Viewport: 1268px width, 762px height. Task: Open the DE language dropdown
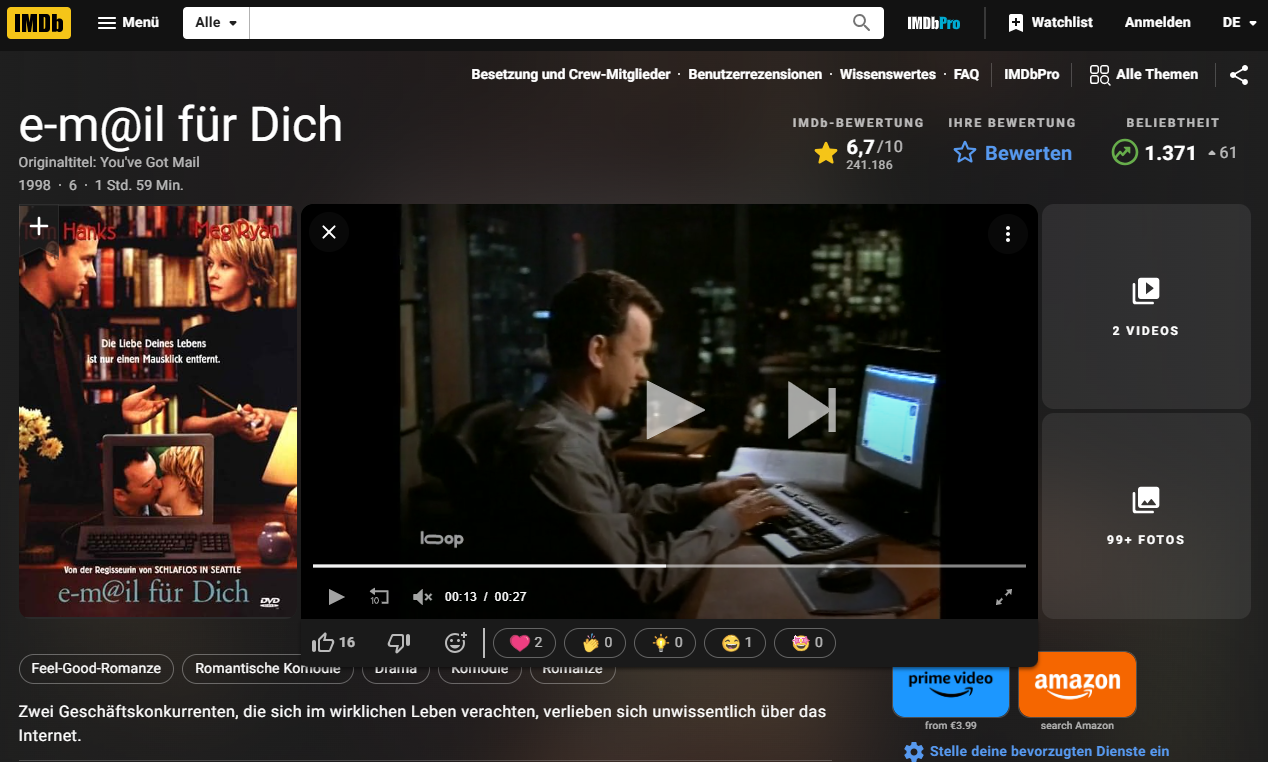point(1239,23)
